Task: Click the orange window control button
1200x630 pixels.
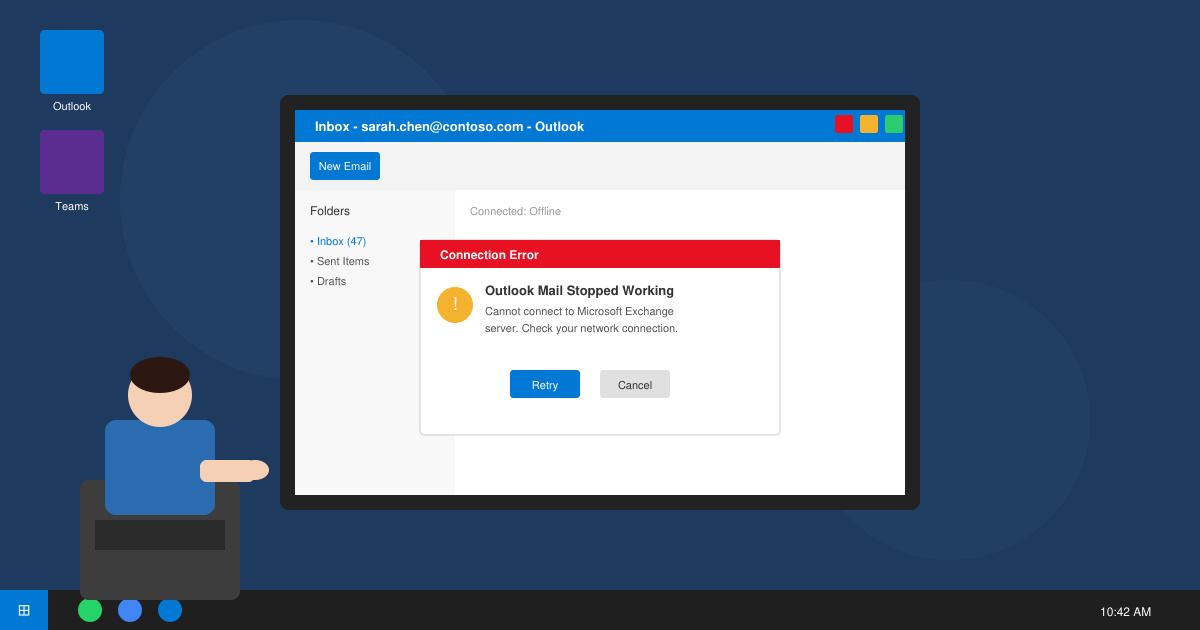Action: 869,124
